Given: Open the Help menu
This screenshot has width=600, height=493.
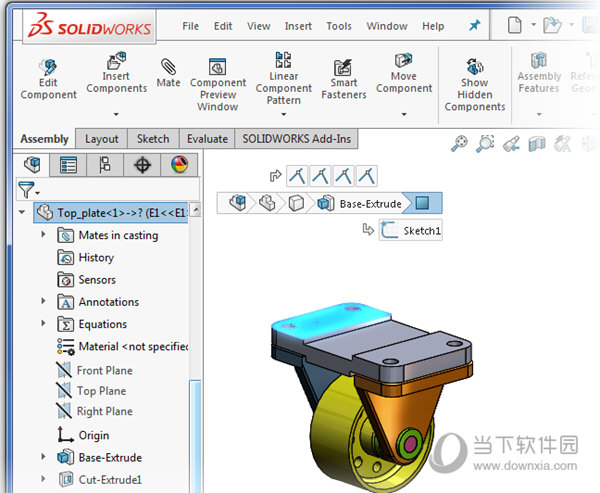Looking at the screenshot, I should pyautogui.click(x=433, y=26).
